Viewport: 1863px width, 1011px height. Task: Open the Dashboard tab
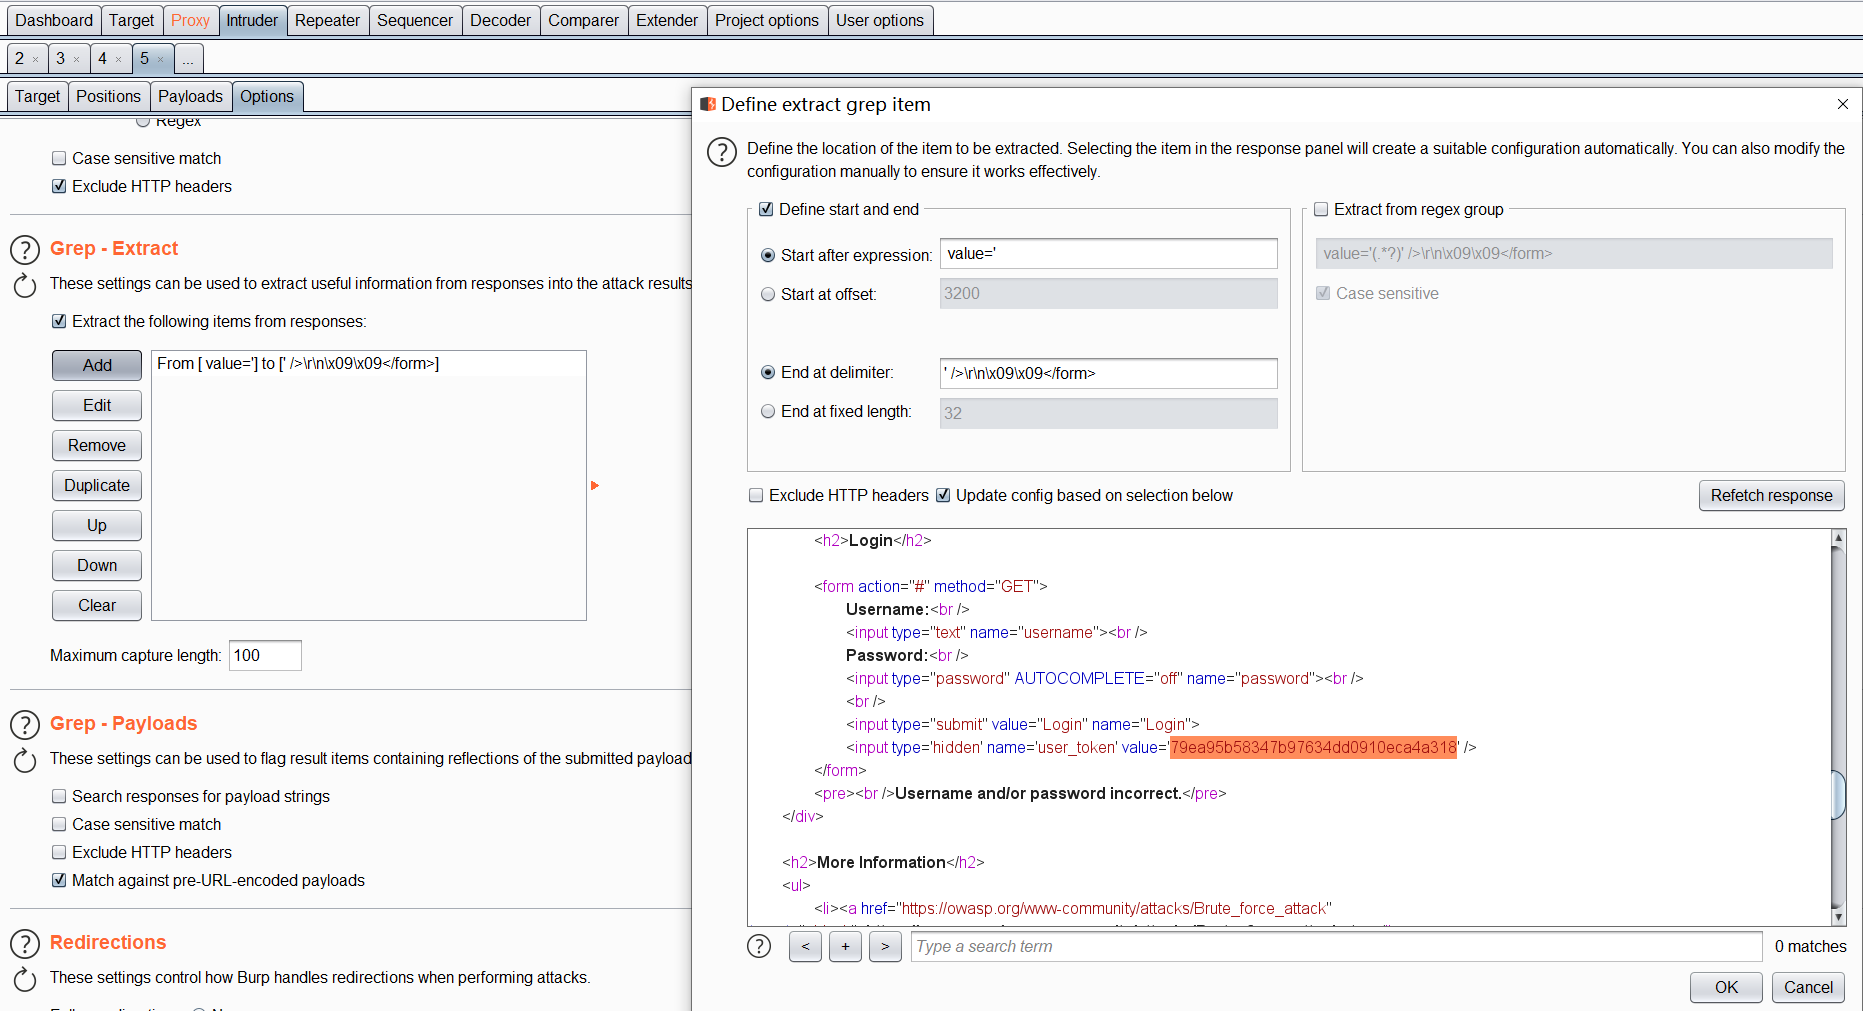pos(54,20)
